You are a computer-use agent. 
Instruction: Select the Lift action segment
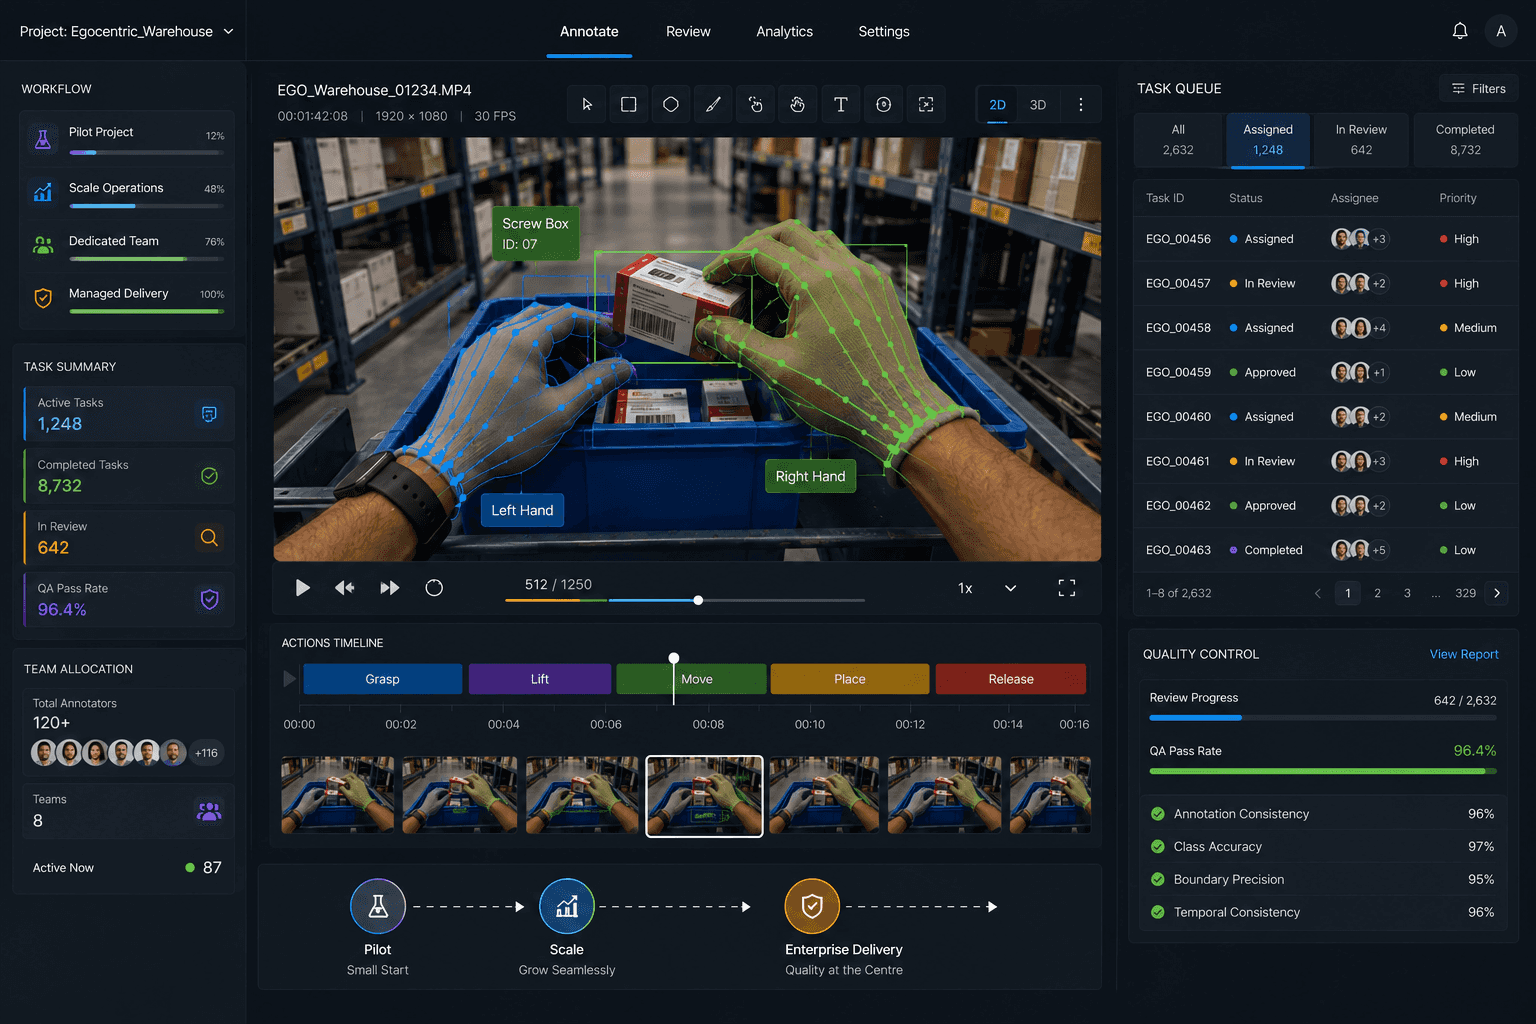click(539, 679)
